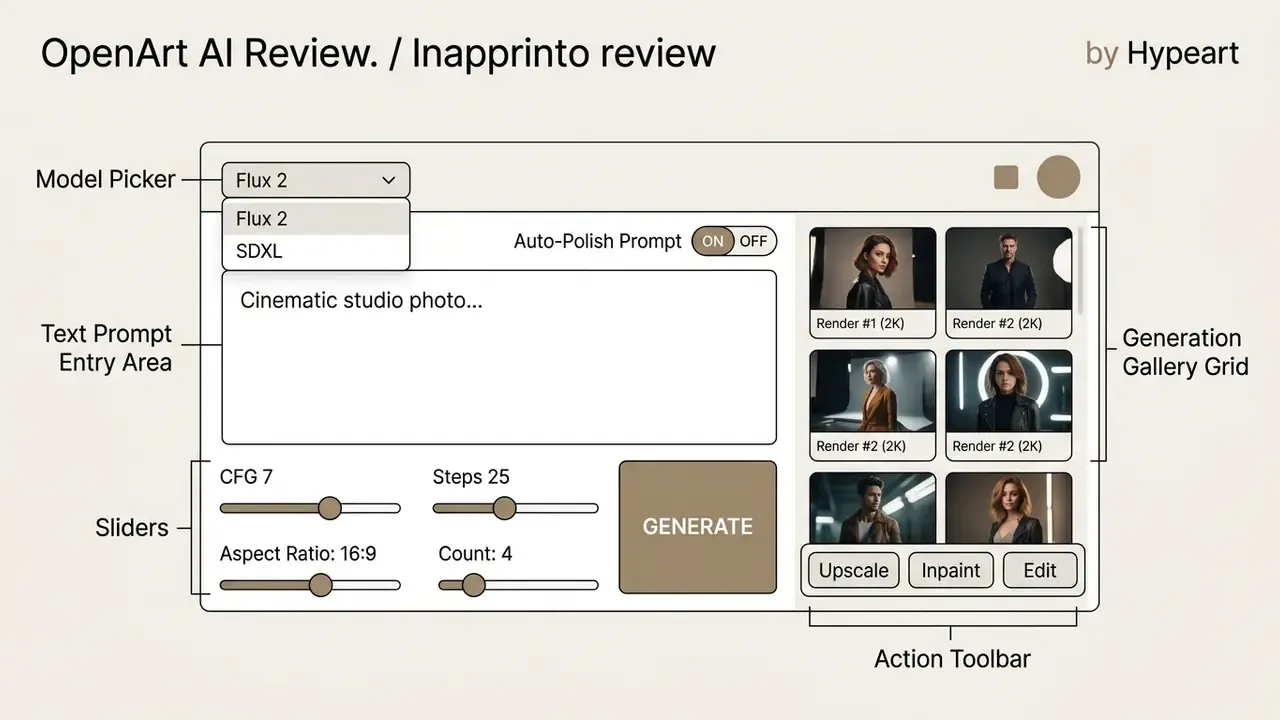1280x720 pixels.
Task: Open the Flux 2 model picker dropdown
Action: click(x=315, y=180)
